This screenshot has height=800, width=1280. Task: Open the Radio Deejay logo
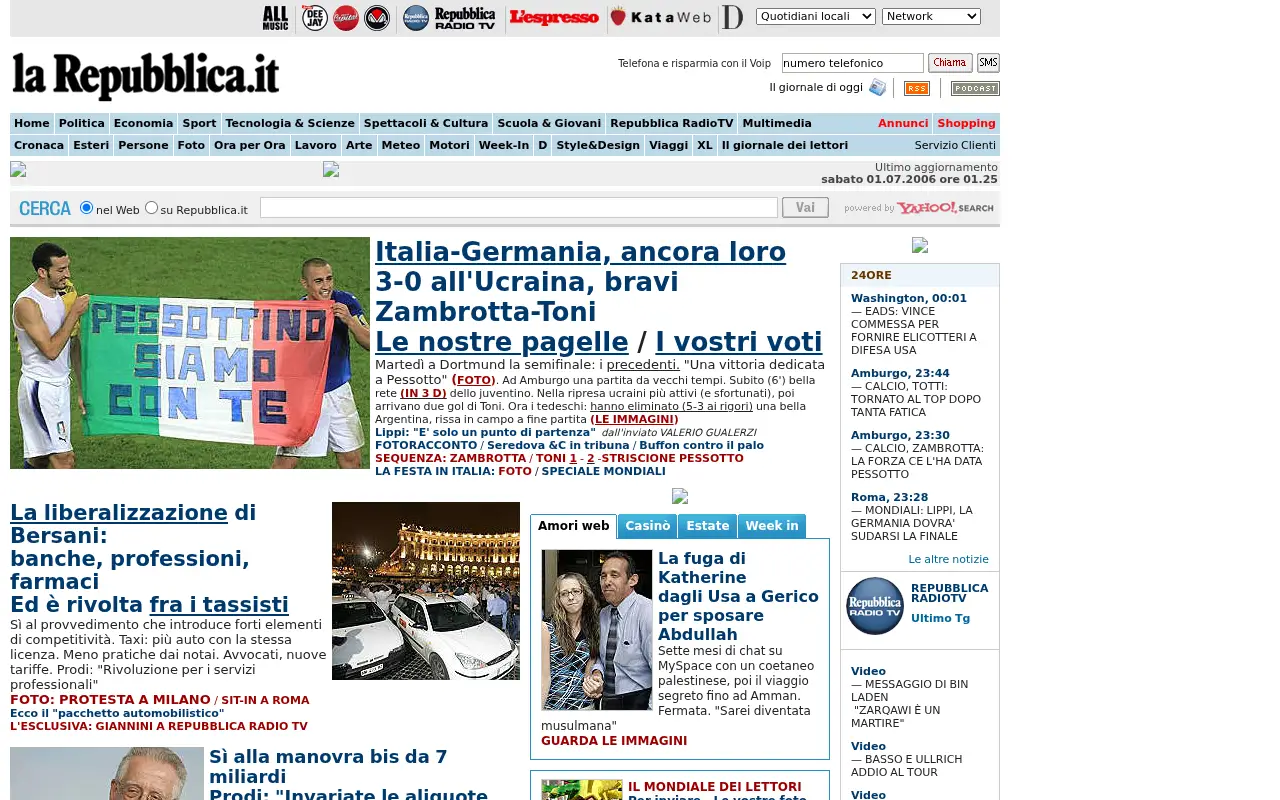[x=315, y=18]
